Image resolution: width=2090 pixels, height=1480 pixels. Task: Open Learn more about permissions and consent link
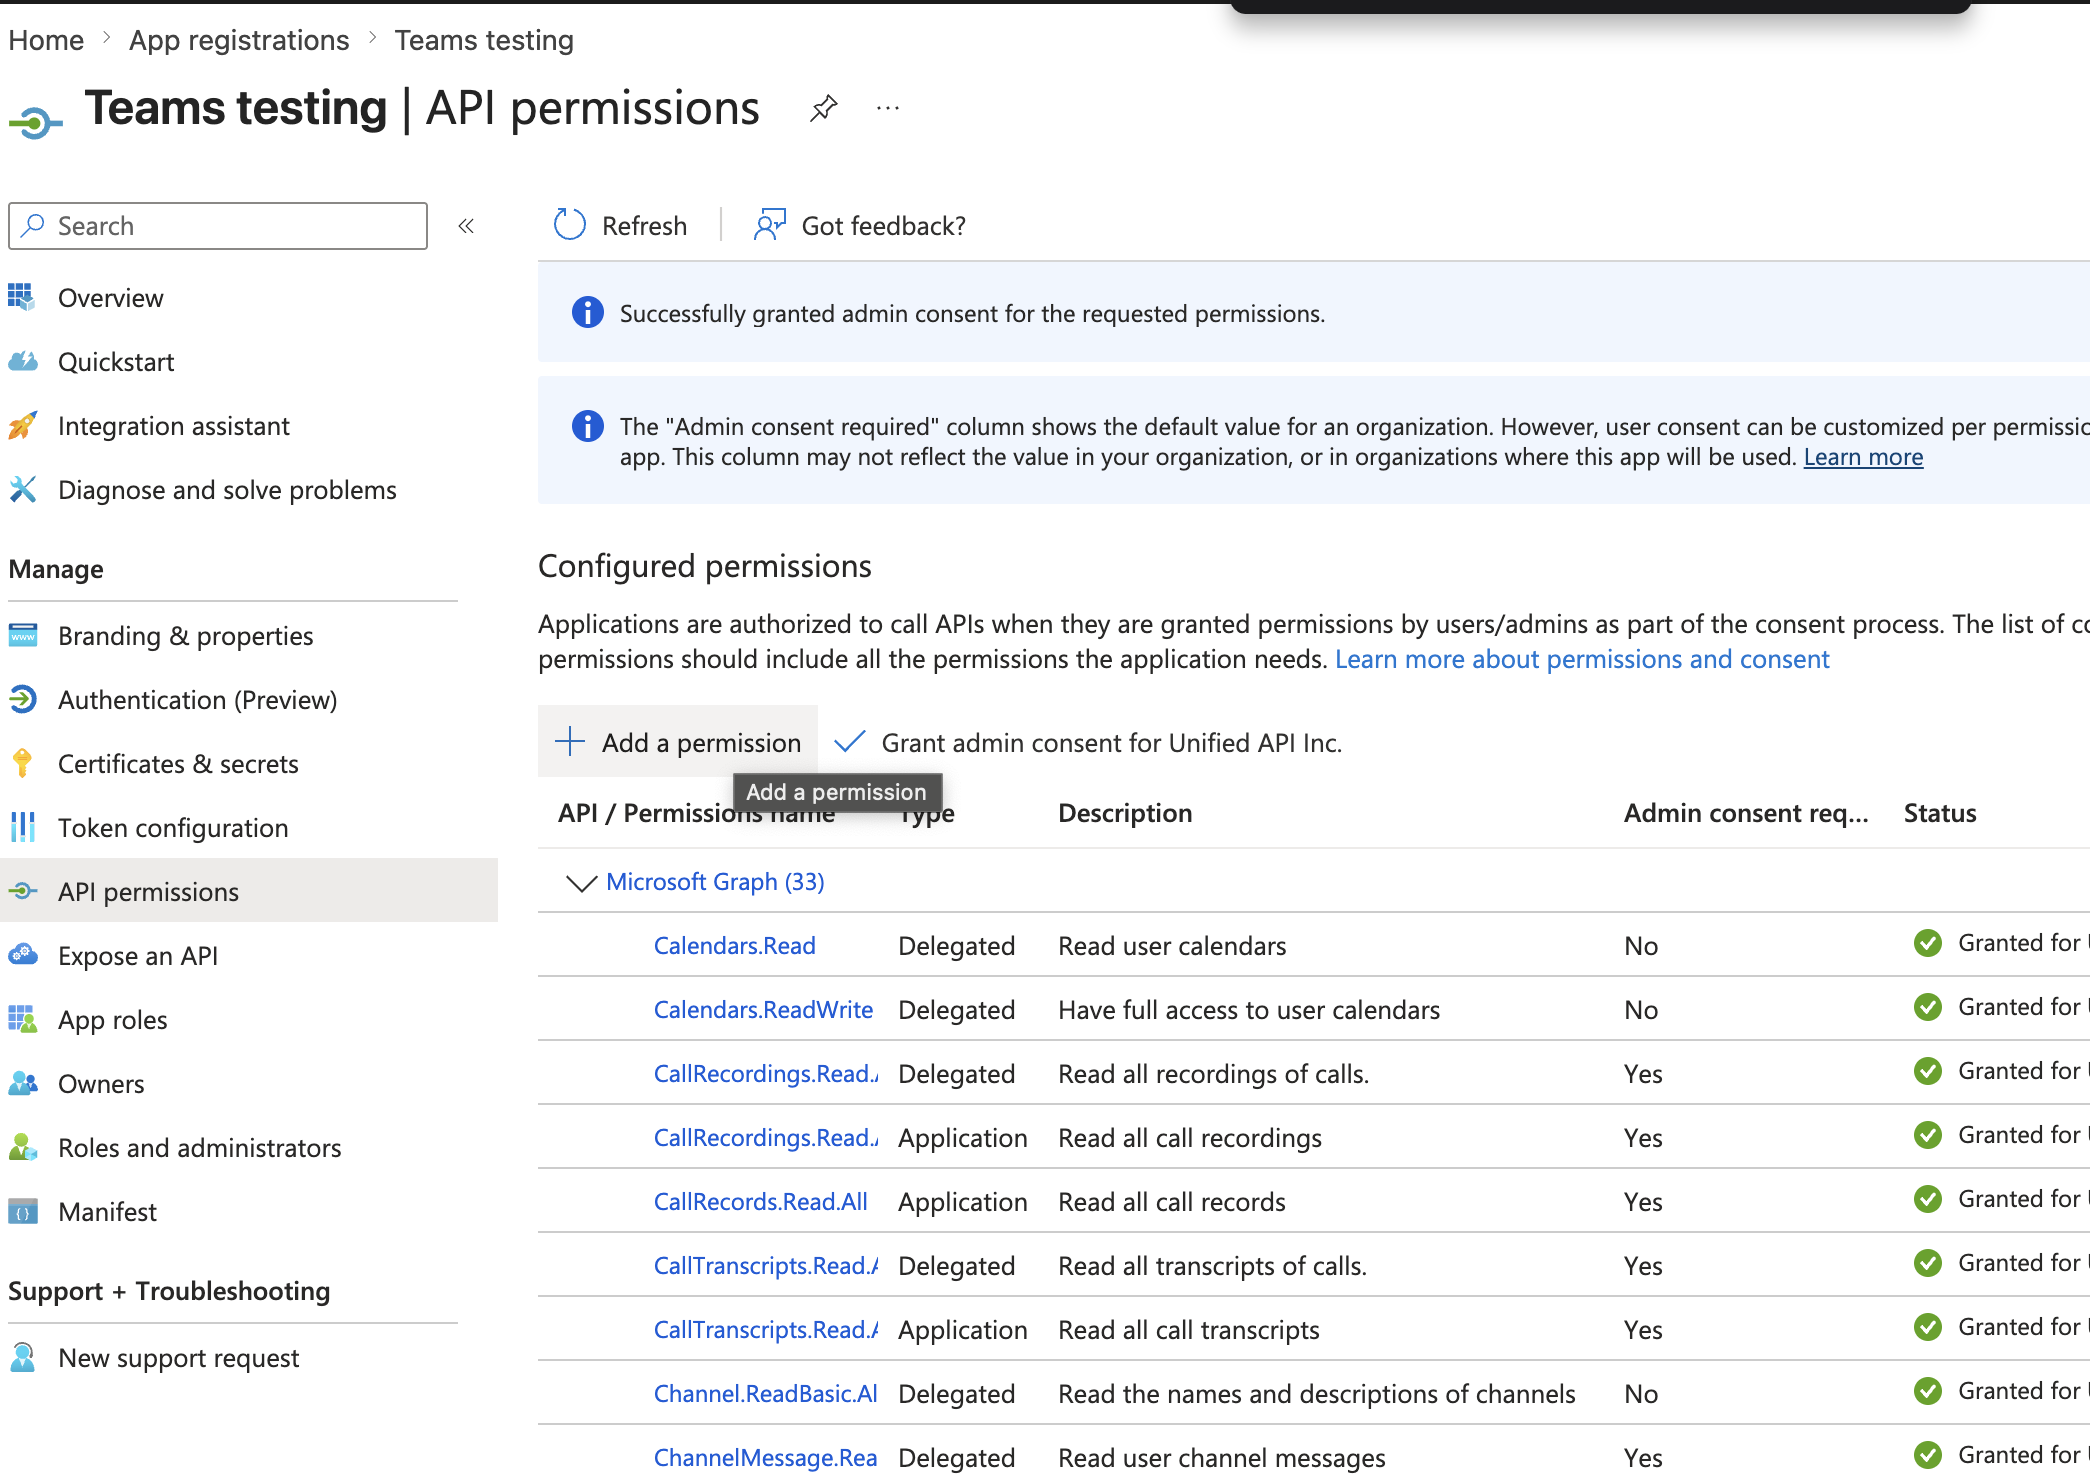(1582, 659)
